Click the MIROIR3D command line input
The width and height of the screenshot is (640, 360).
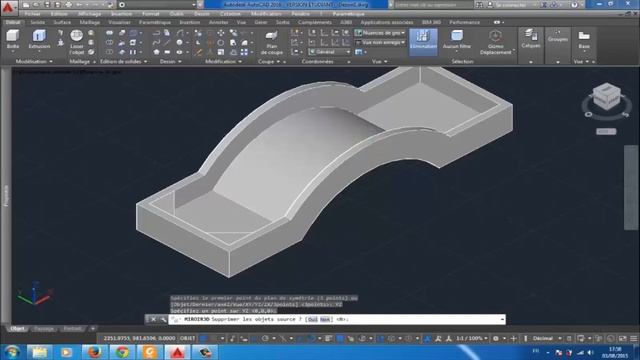pos(337,319)
